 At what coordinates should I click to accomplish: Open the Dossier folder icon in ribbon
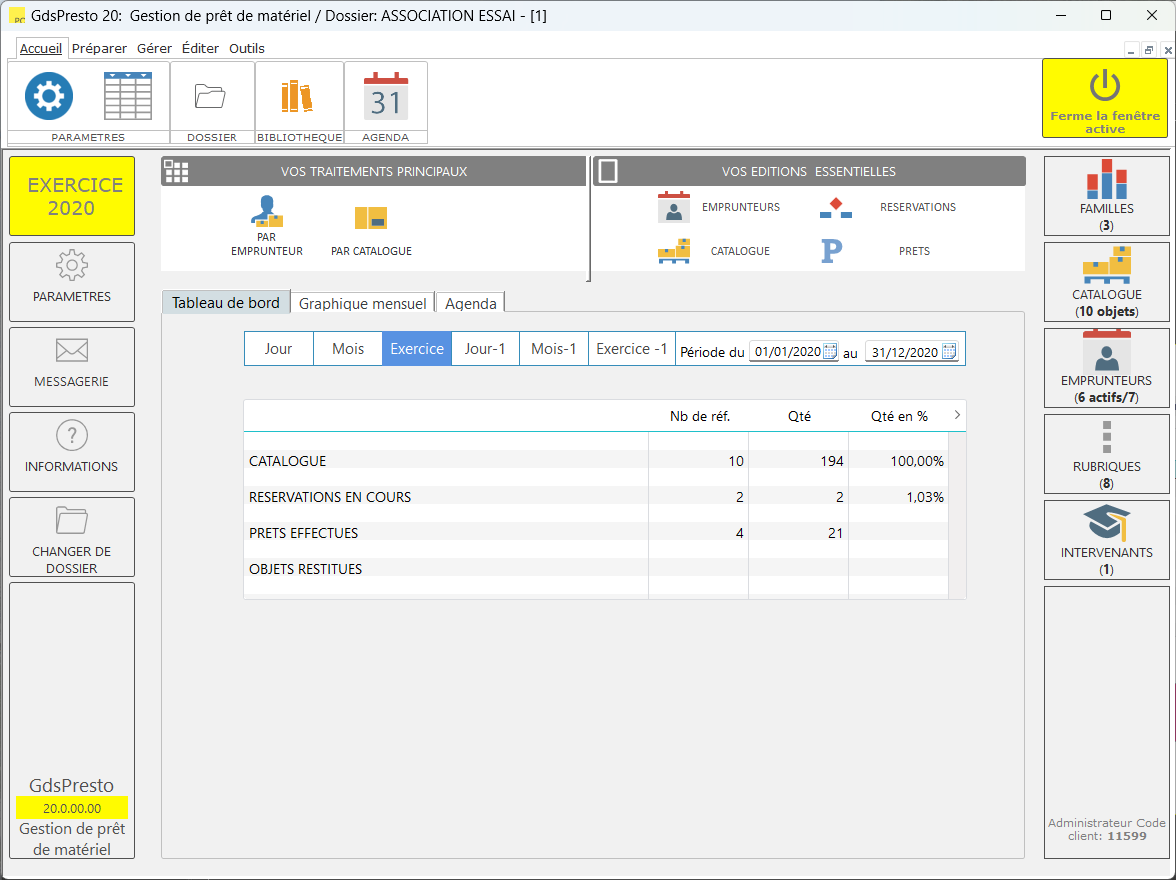[x=210, y=96]
